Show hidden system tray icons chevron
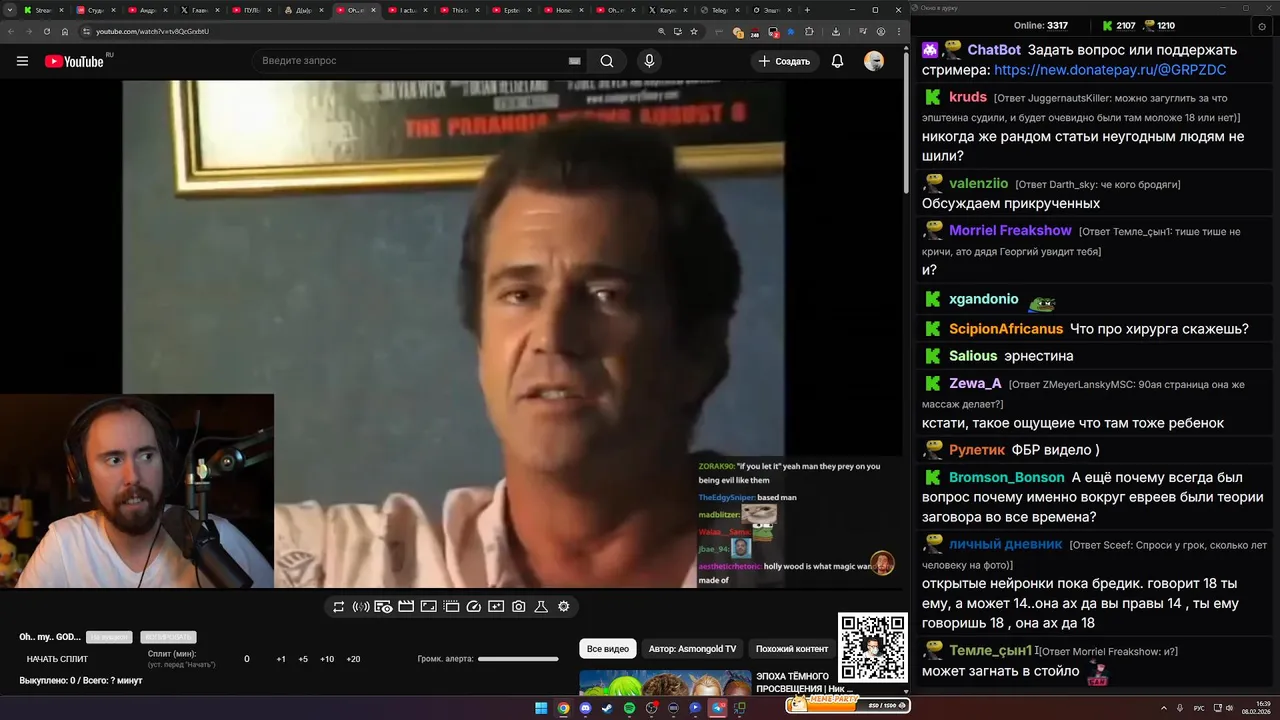 [1164, 708]
